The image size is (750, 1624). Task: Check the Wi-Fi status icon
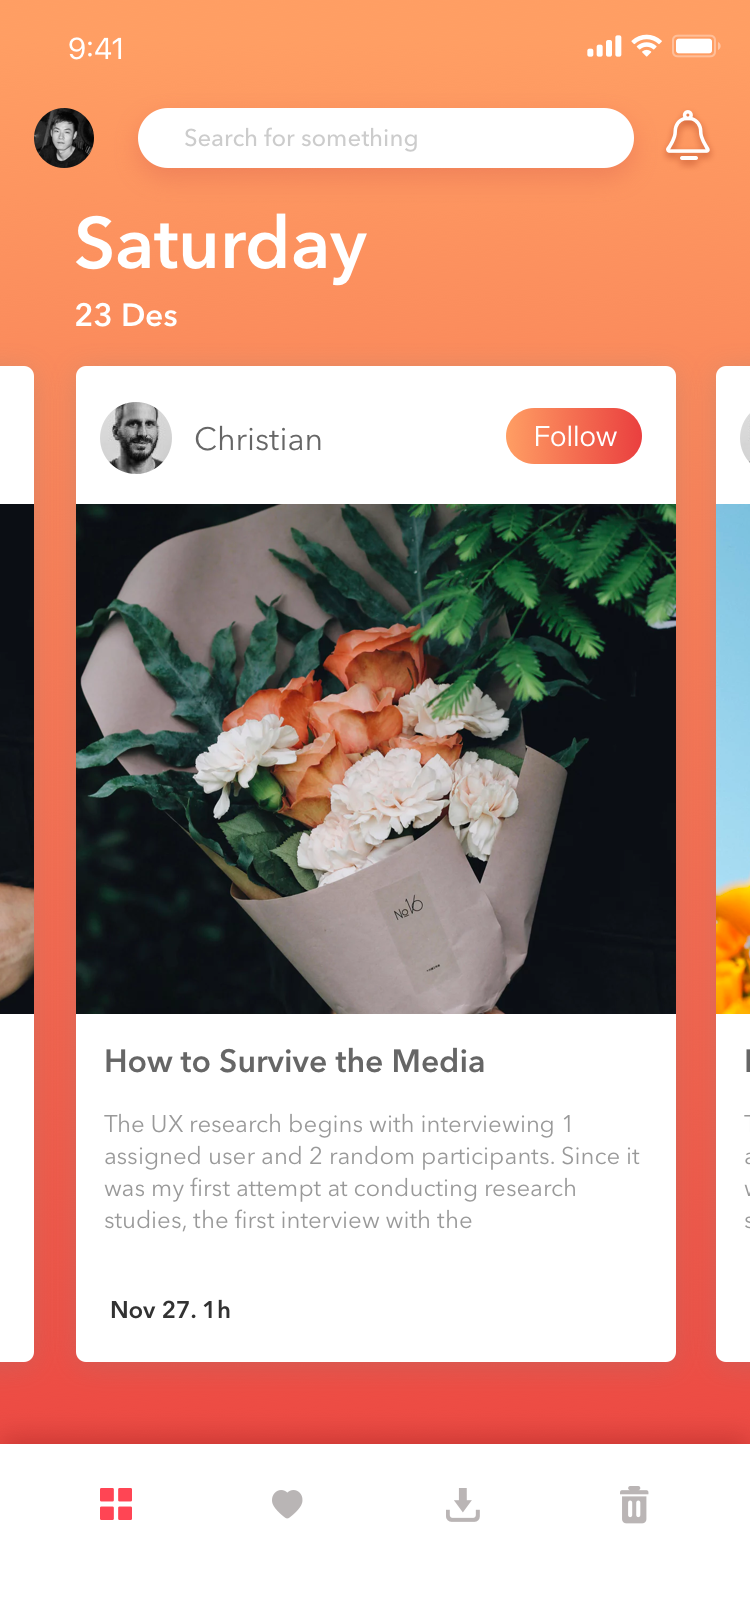[x=647, y=46]
